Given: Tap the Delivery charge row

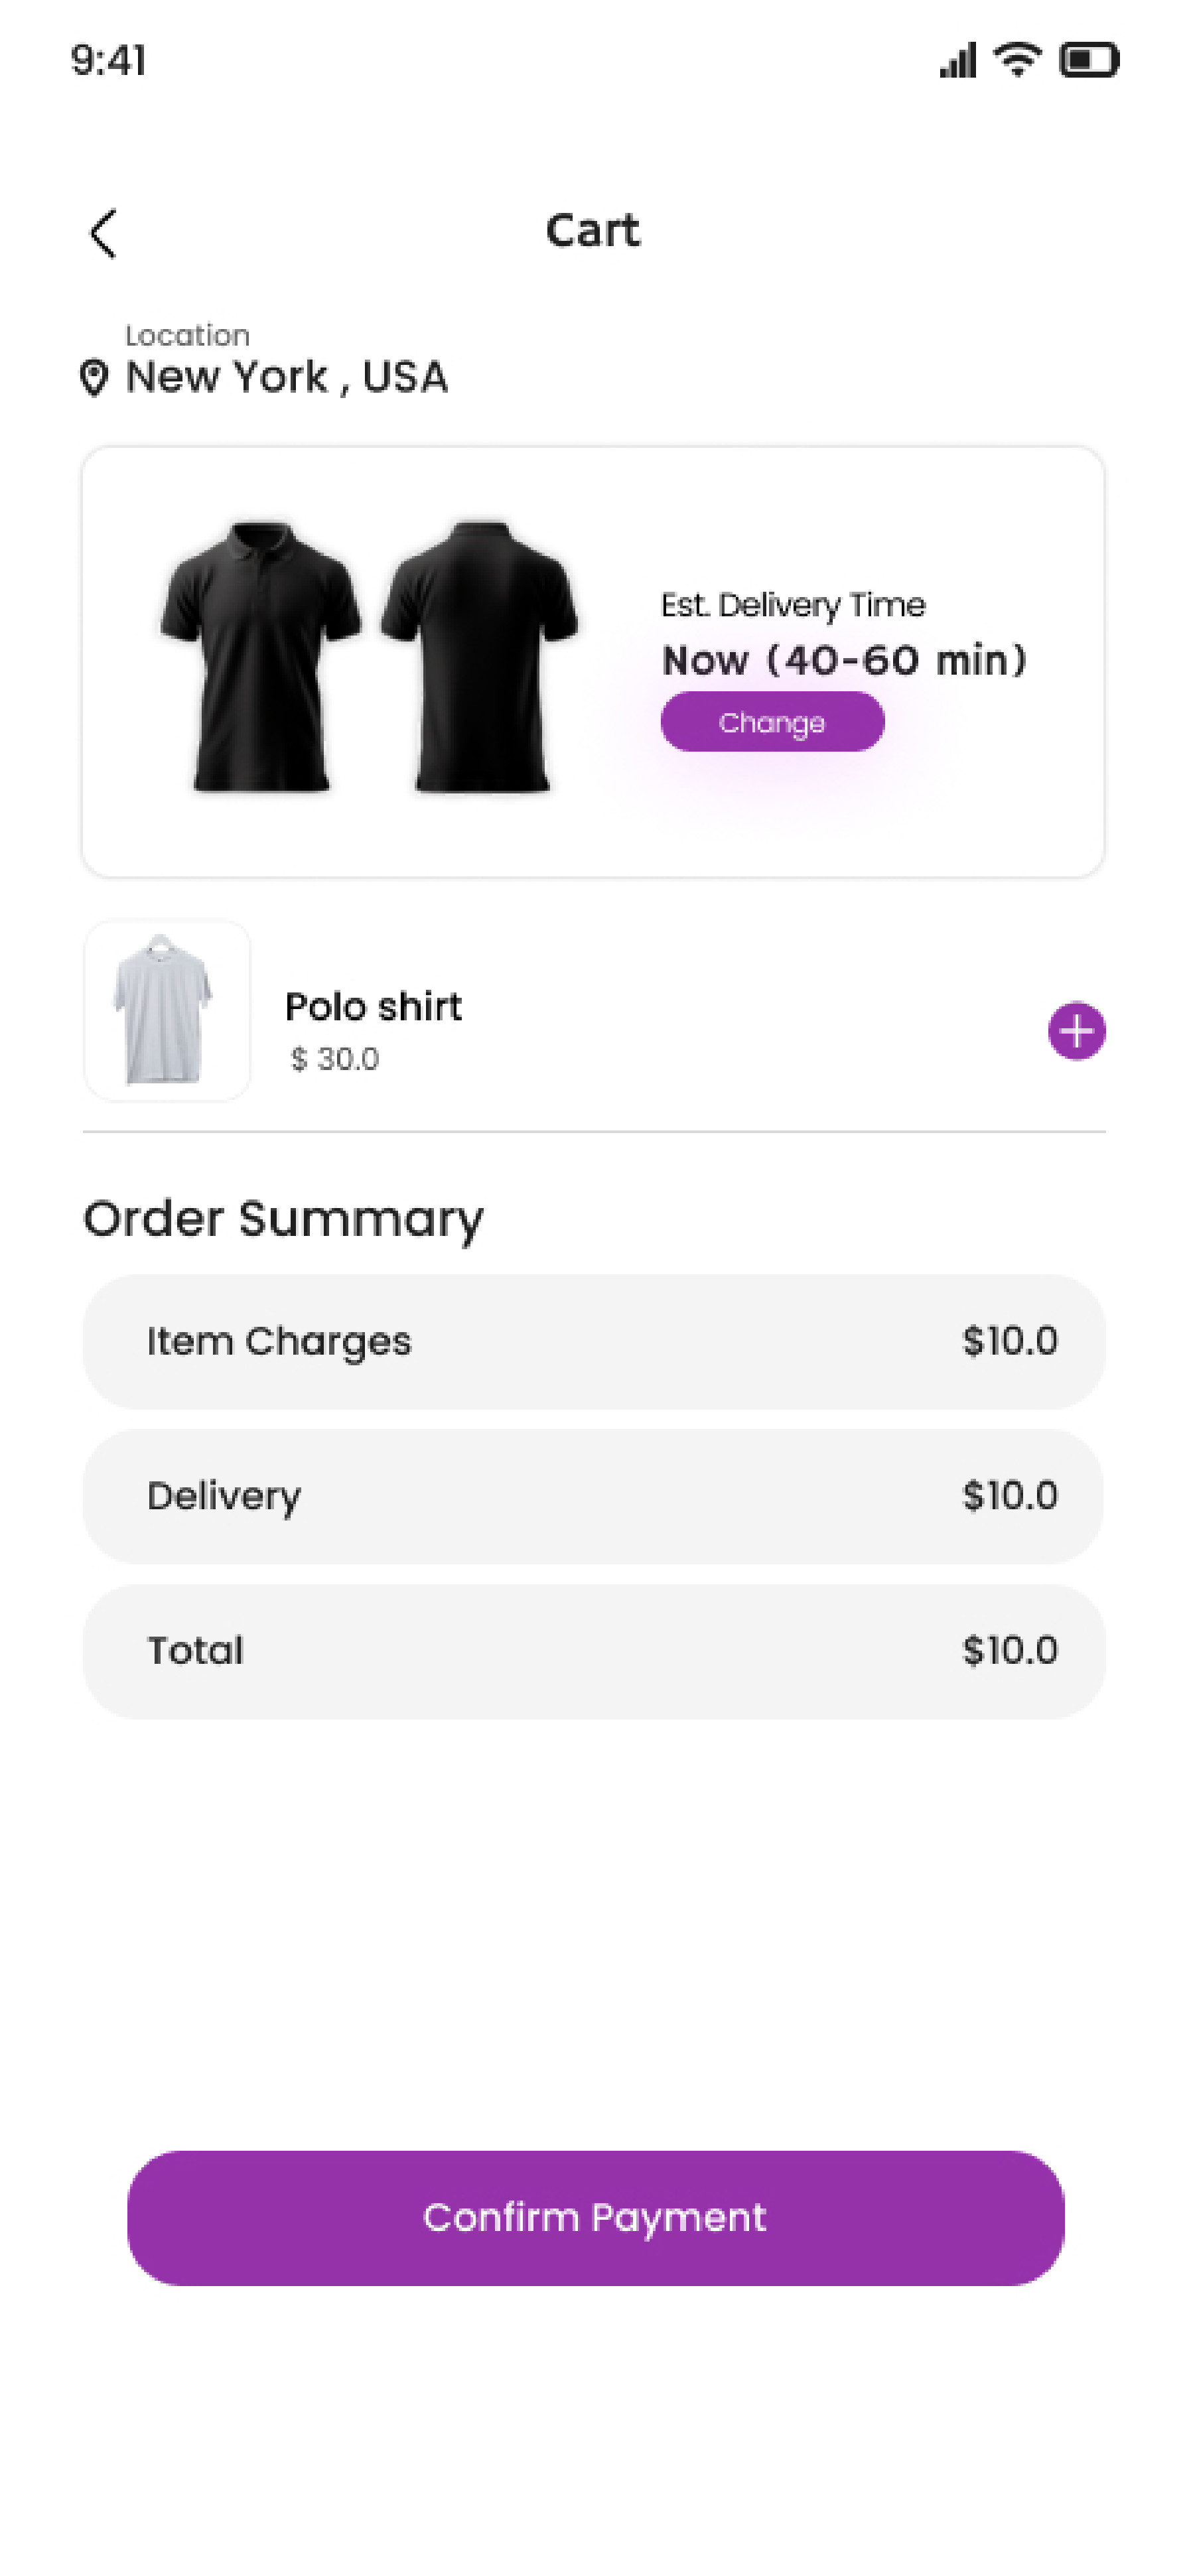Looking at the screenshot, I should point(594,1496).
